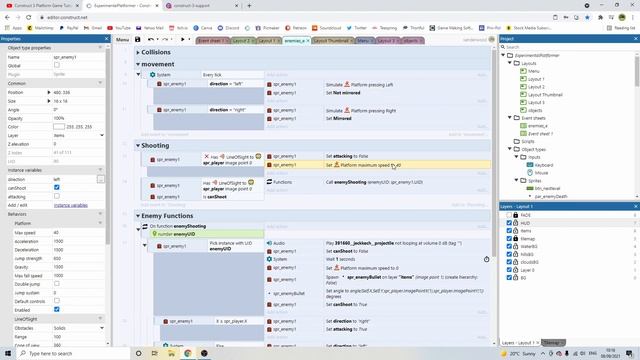640x360 pixels.
Task: Open File Explorer from the taskbar
Action: tap(171, 353)
